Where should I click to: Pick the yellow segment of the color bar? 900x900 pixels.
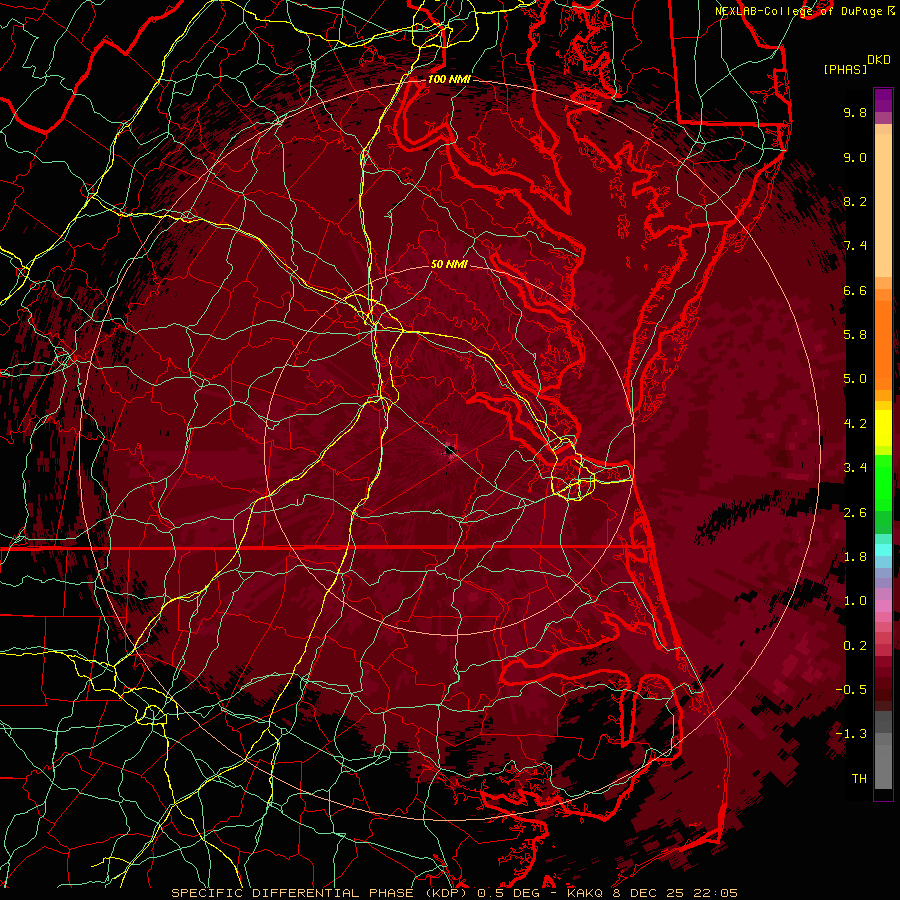point(883,428)
